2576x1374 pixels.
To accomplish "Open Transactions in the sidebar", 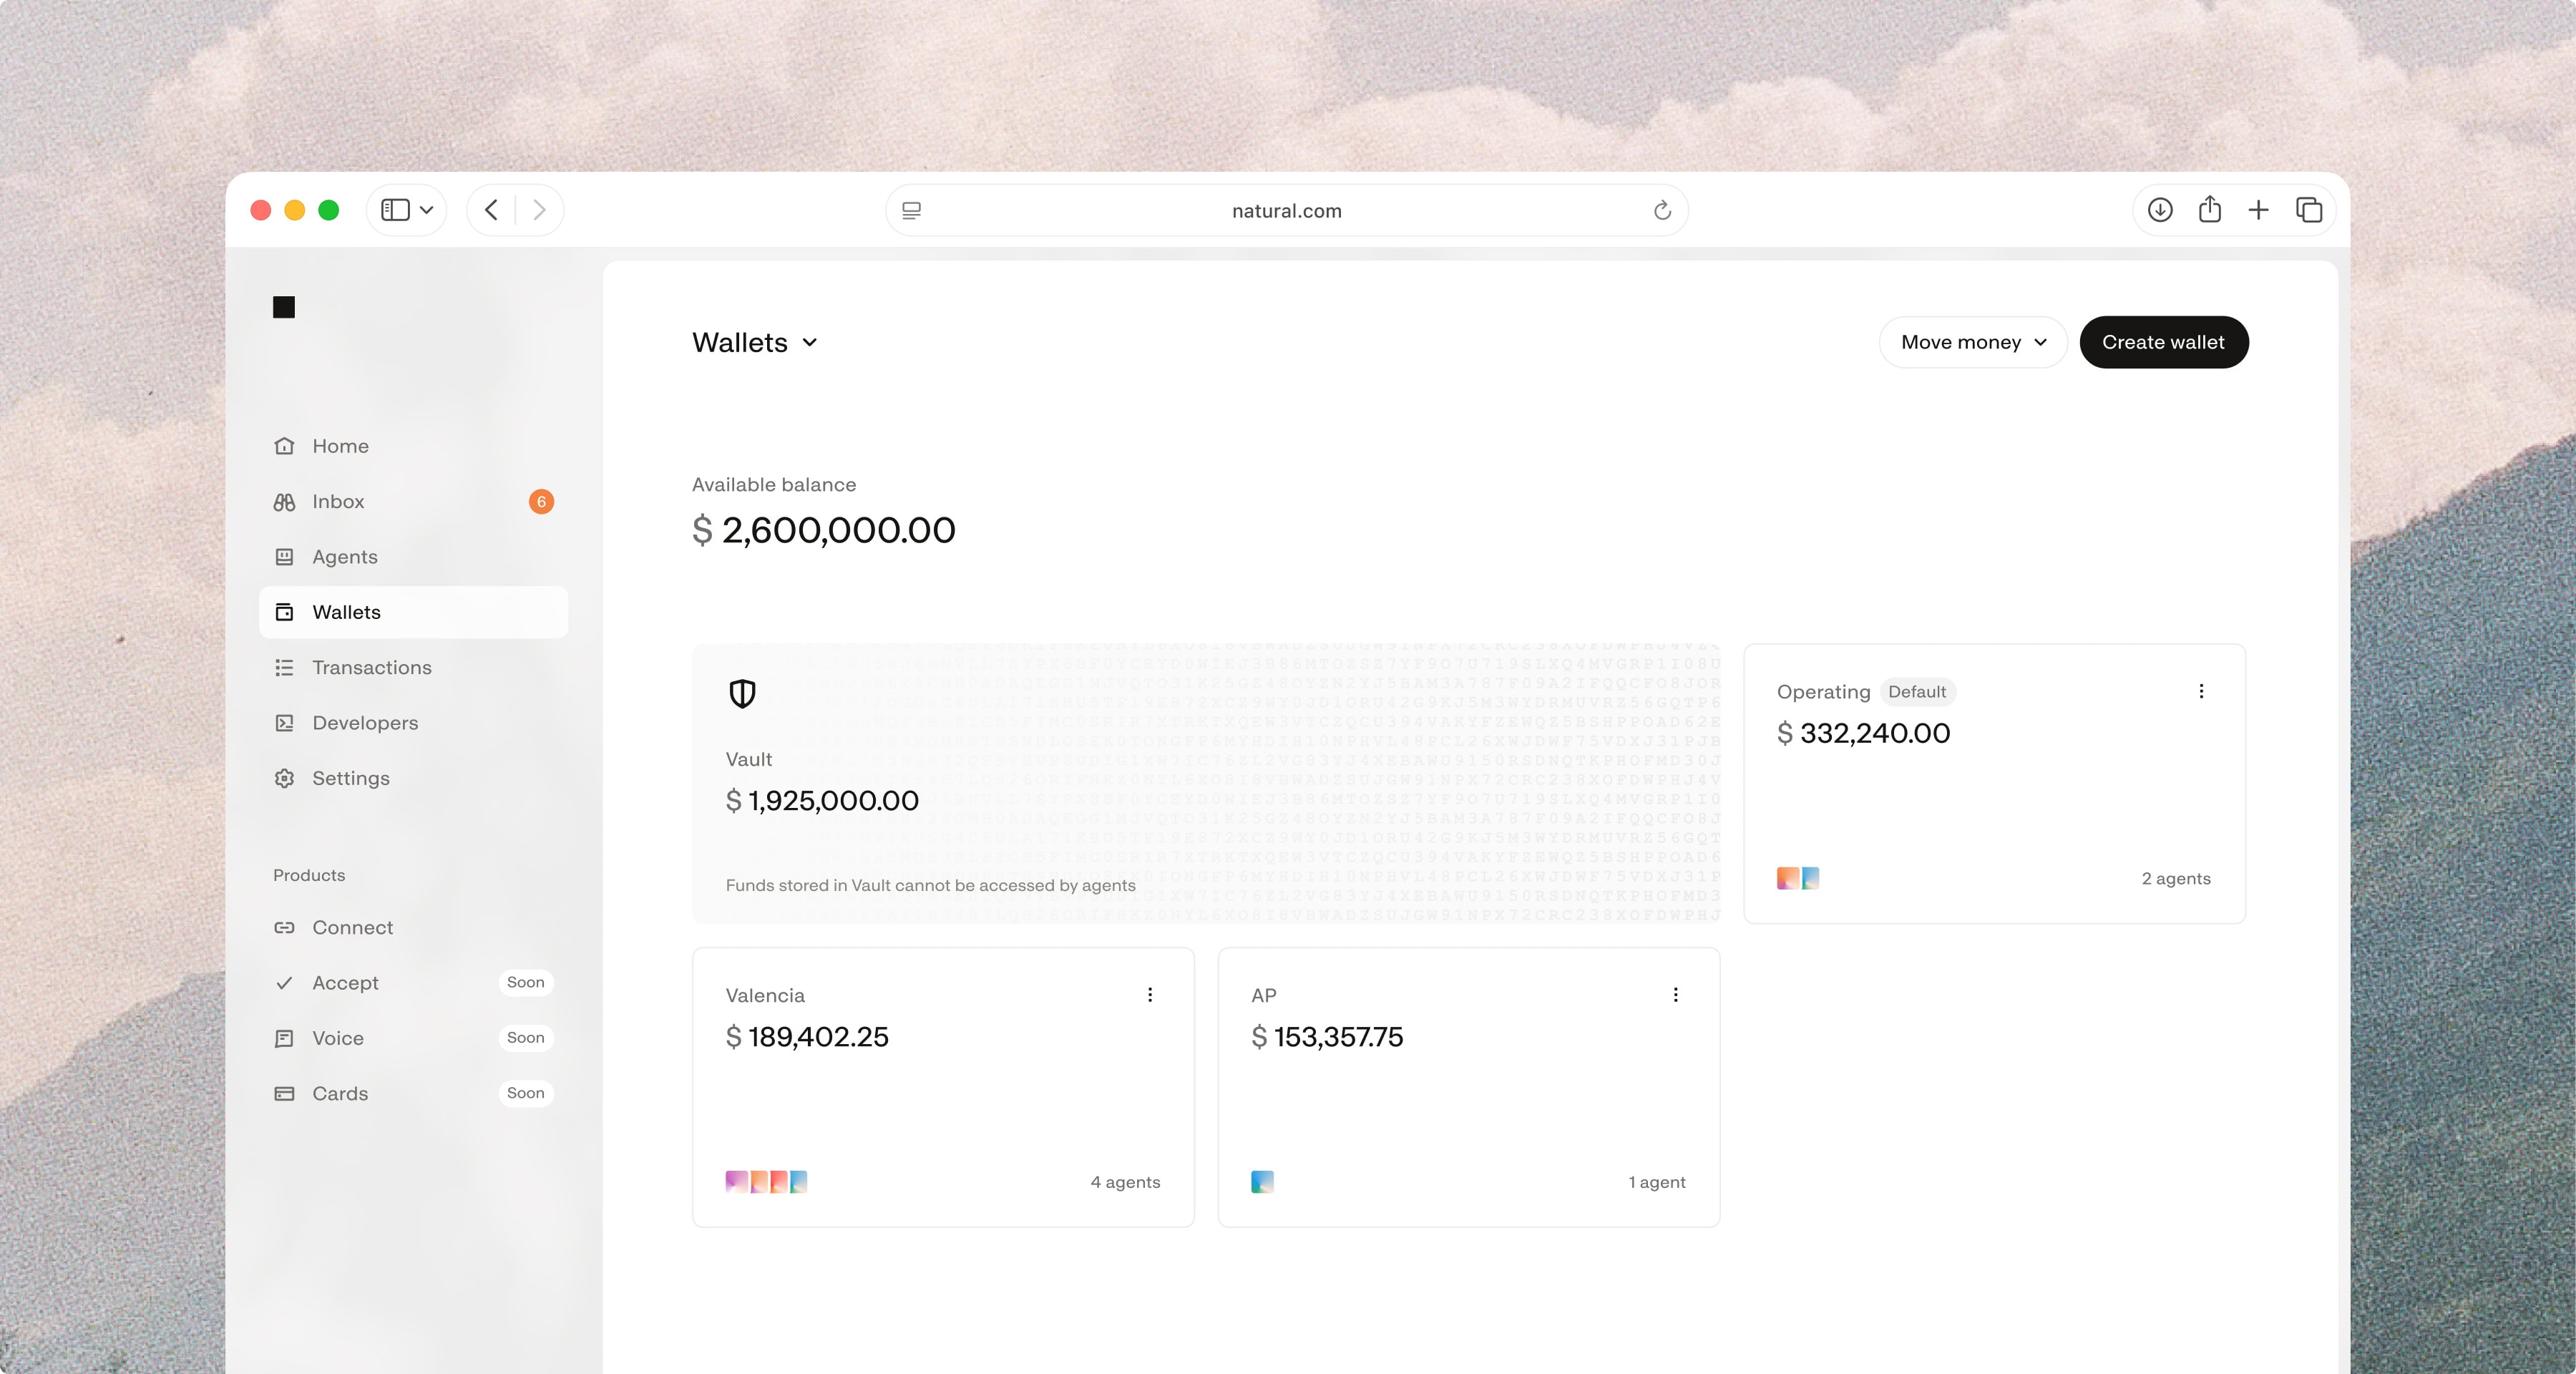I will click(x=413, y=668).
